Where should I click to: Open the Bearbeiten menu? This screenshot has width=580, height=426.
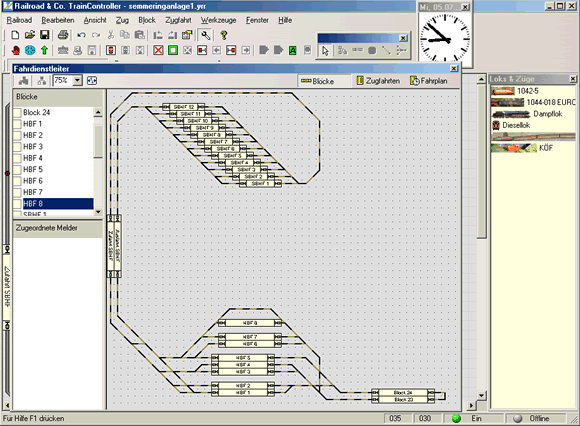click(x=58, y=20)
